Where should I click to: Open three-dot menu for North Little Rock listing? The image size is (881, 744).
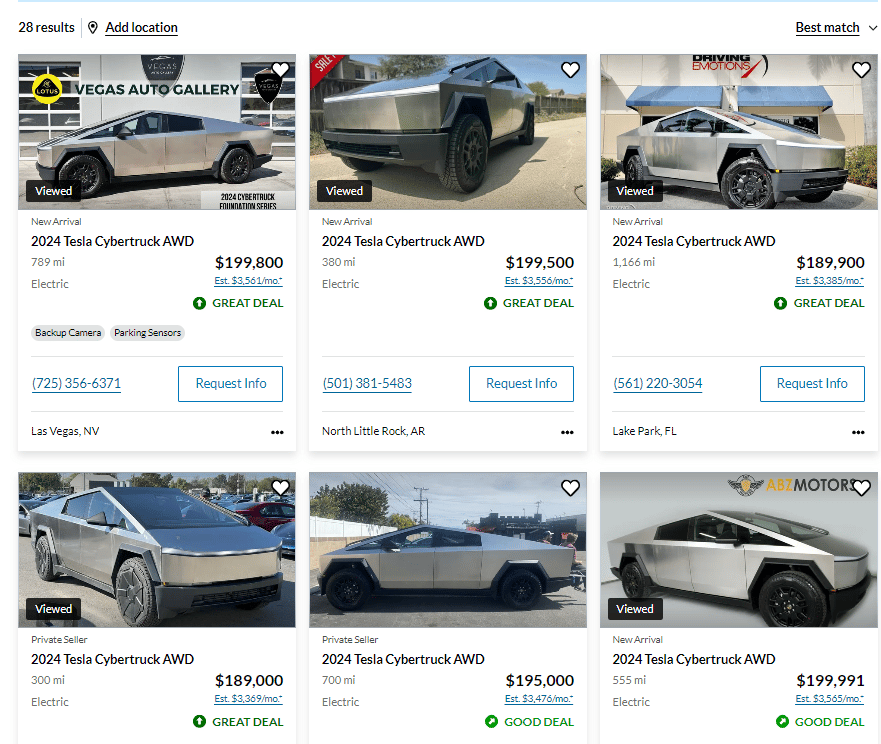567,433
